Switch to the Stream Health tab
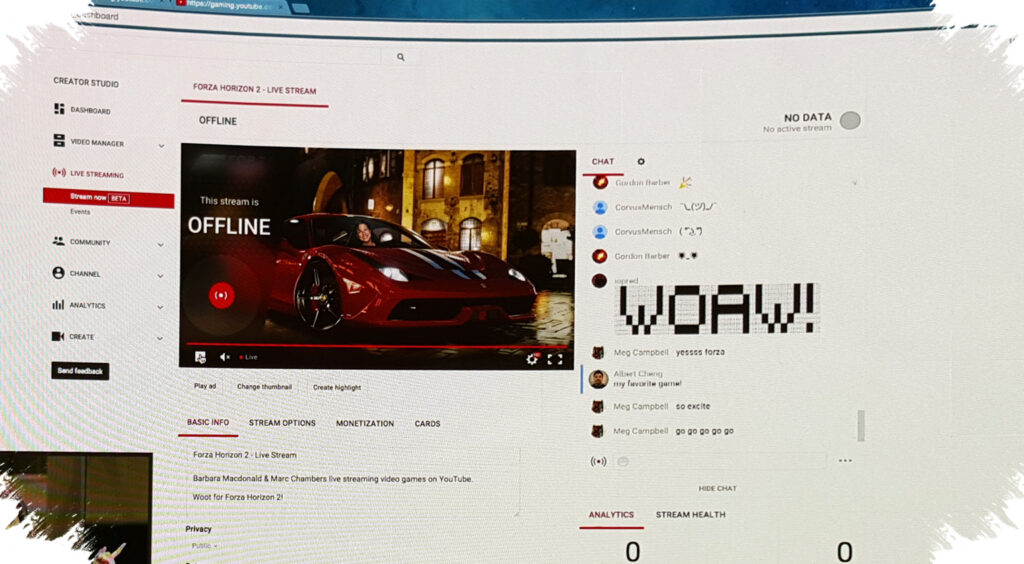Image resolution: width=1024 pixels, height=564 pixels. click(x=690, y=514)
